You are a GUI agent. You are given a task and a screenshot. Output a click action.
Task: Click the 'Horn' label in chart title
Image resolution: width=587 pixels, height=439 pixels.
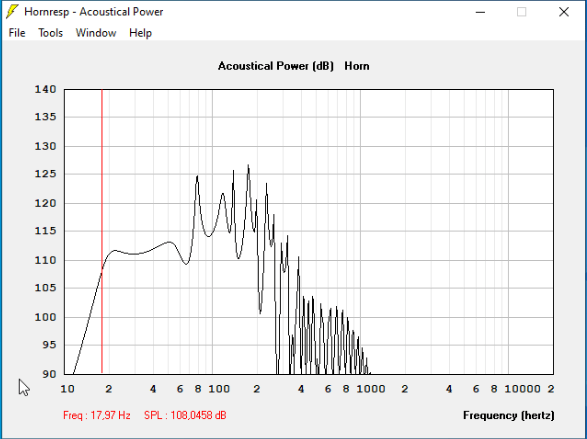coord(357,66)
